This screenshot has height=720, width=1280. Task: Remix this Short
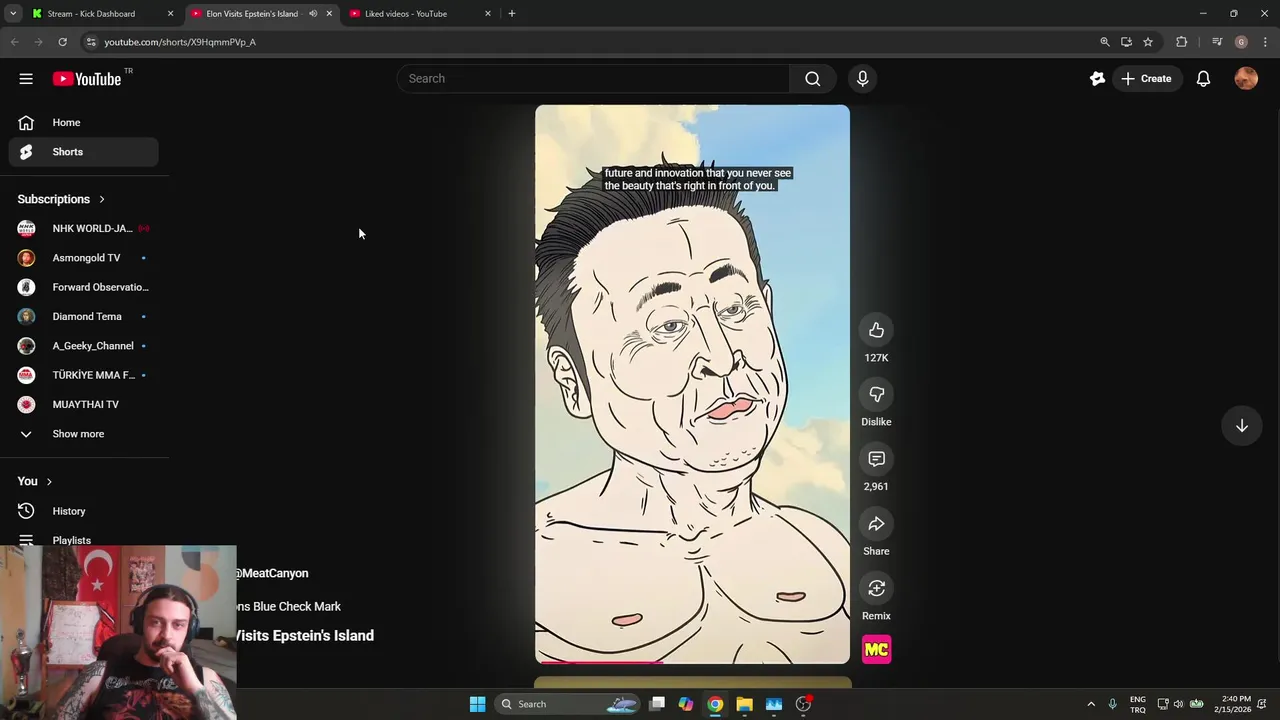(x=876, y=588)
